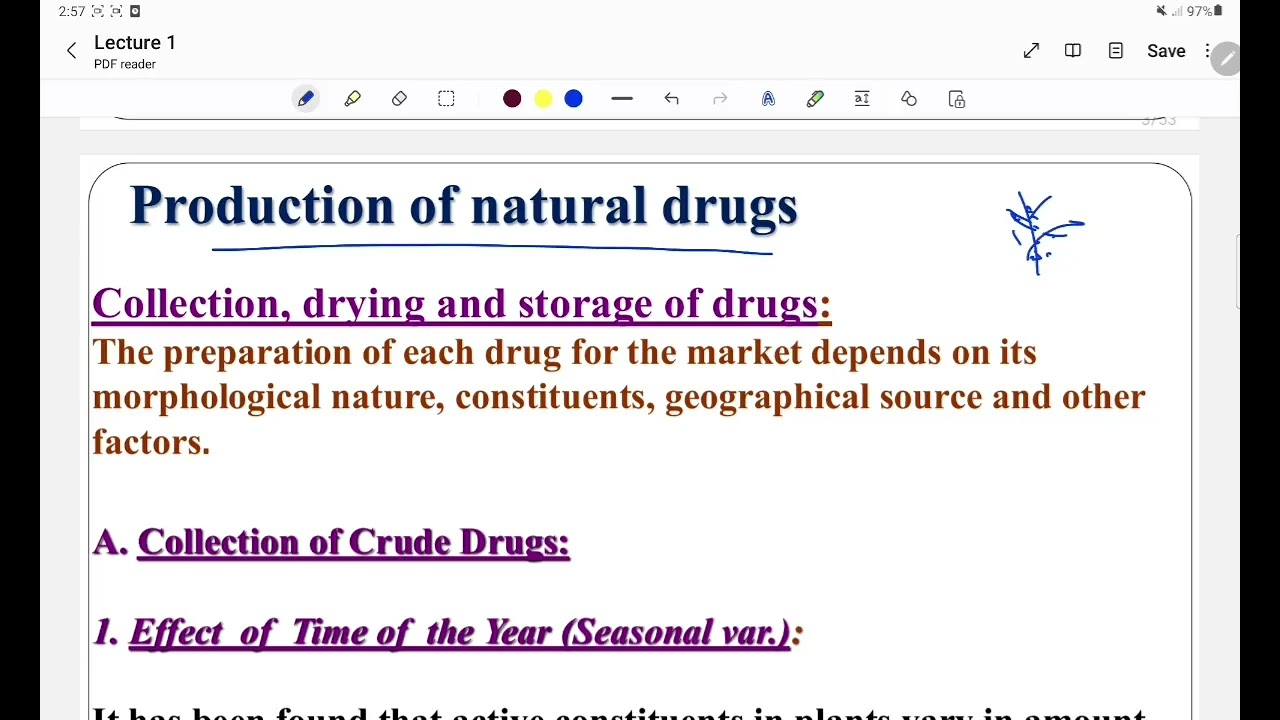Screen dimensions: 1280x720
Task: Pick the dark maroon pen color
Action: [512, 99]
